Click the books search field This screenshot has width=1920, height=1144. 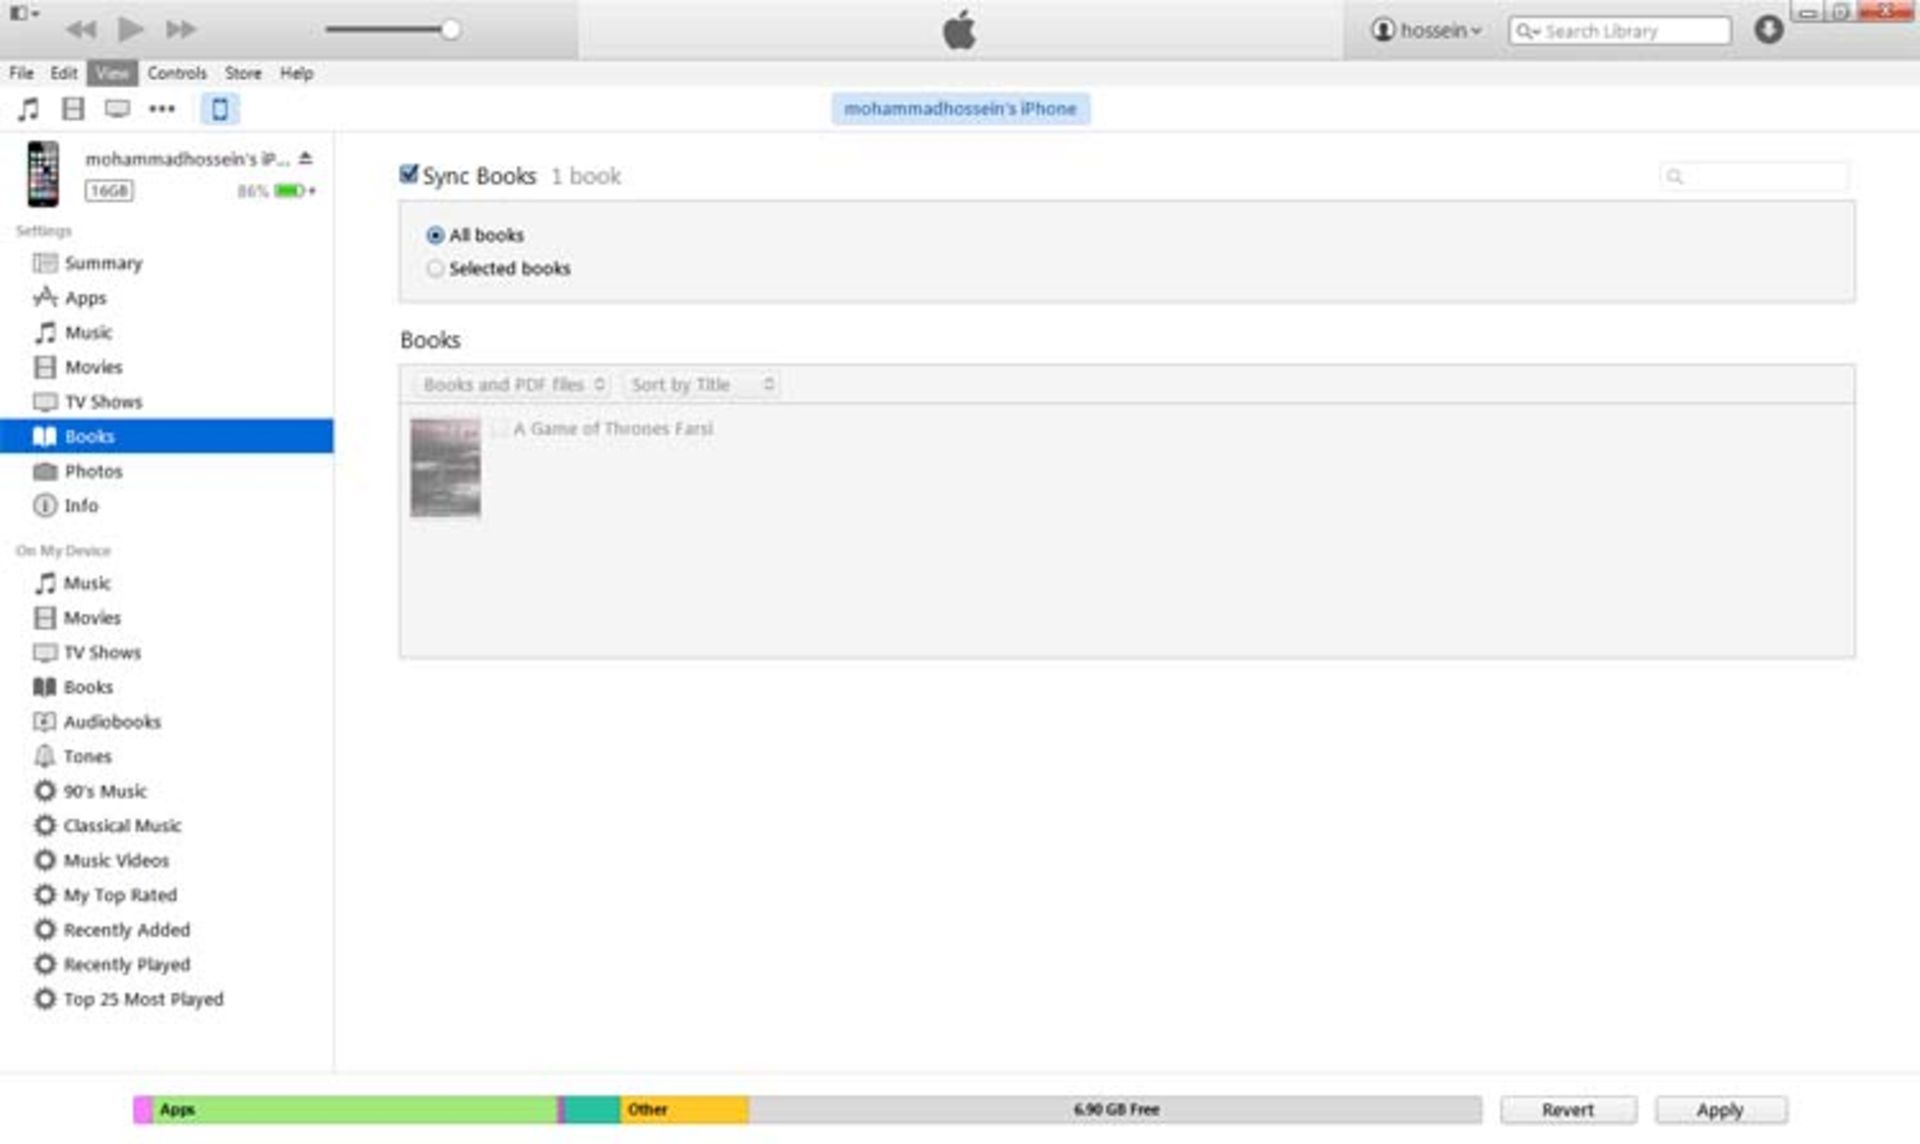[1754, 176]
